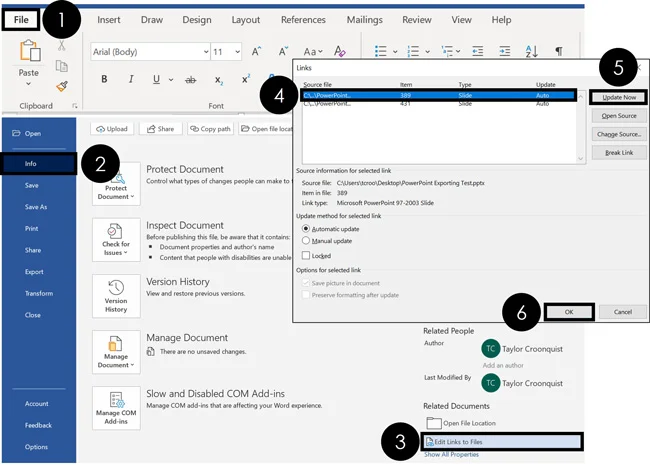
Task: Click Open Source button
Action: click(x=619, y=116)
